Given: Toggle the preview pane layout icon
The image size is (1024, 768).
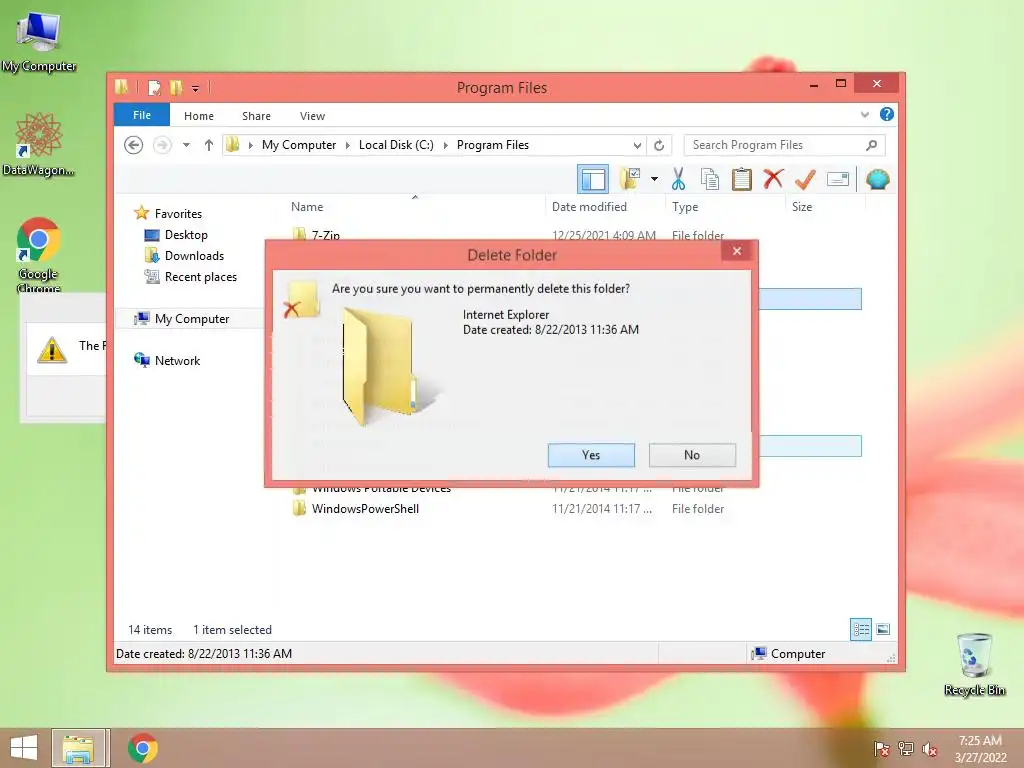Looking at the screenshot, I should coord(593,179).
